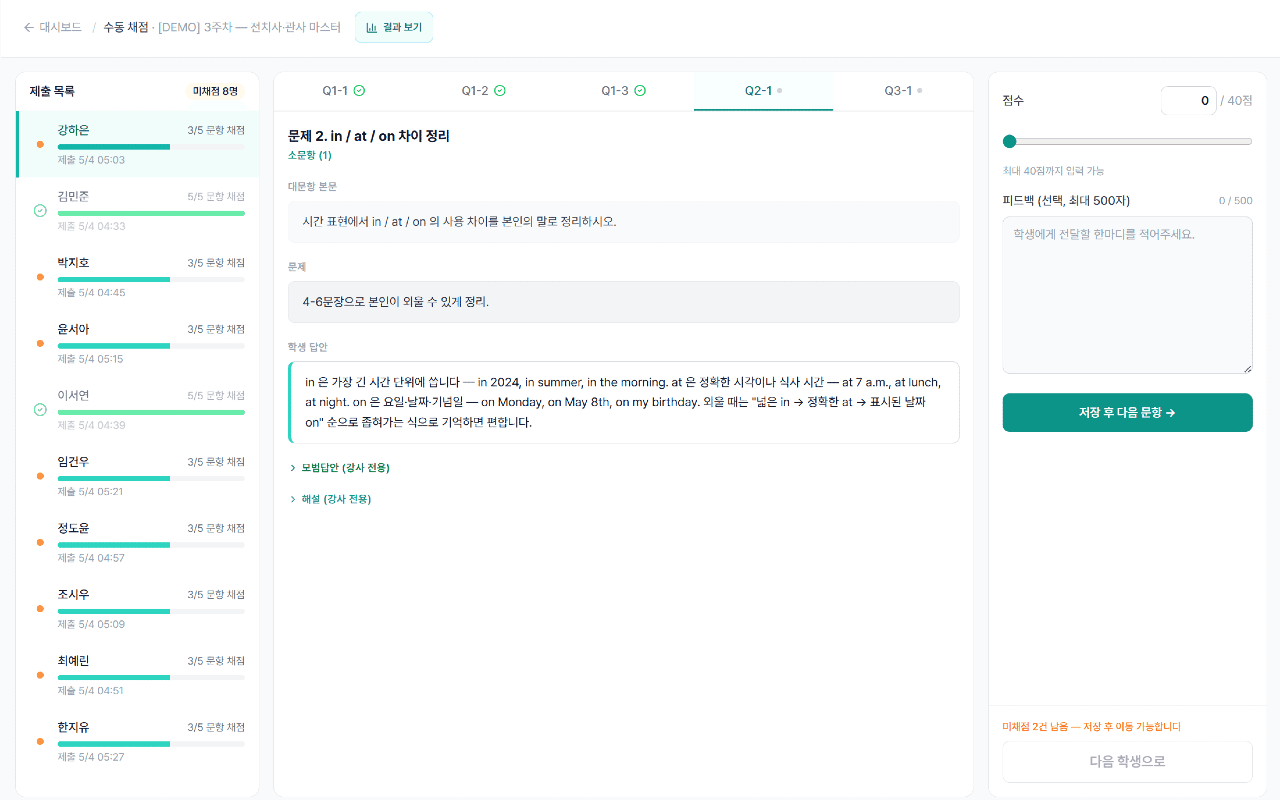
Task: Click the green check icon on Q1-3
Action: (x=640, y=91)
